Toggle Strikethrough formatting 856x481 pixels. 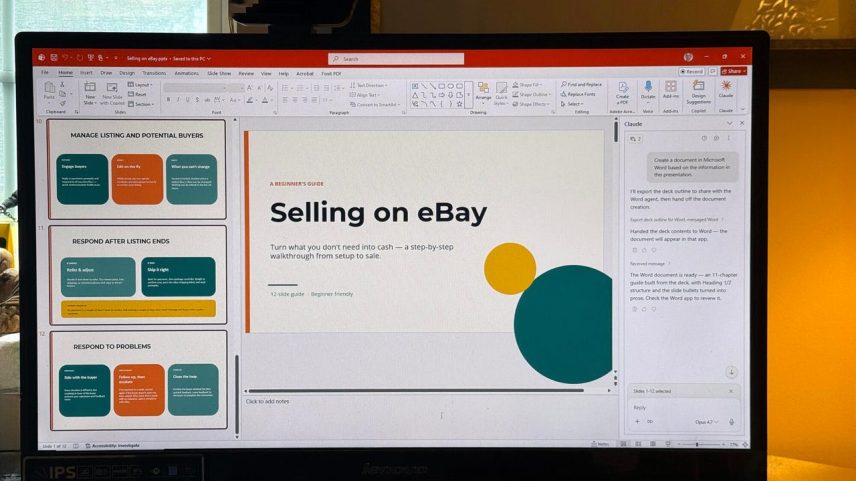pos(207,100)
